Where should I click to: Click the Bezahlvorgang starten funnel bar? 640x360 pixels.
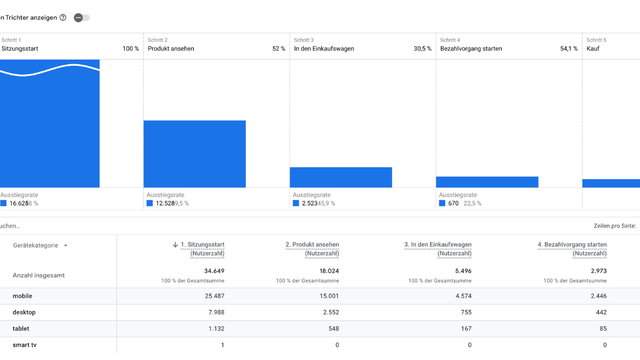tap(487, 182)
